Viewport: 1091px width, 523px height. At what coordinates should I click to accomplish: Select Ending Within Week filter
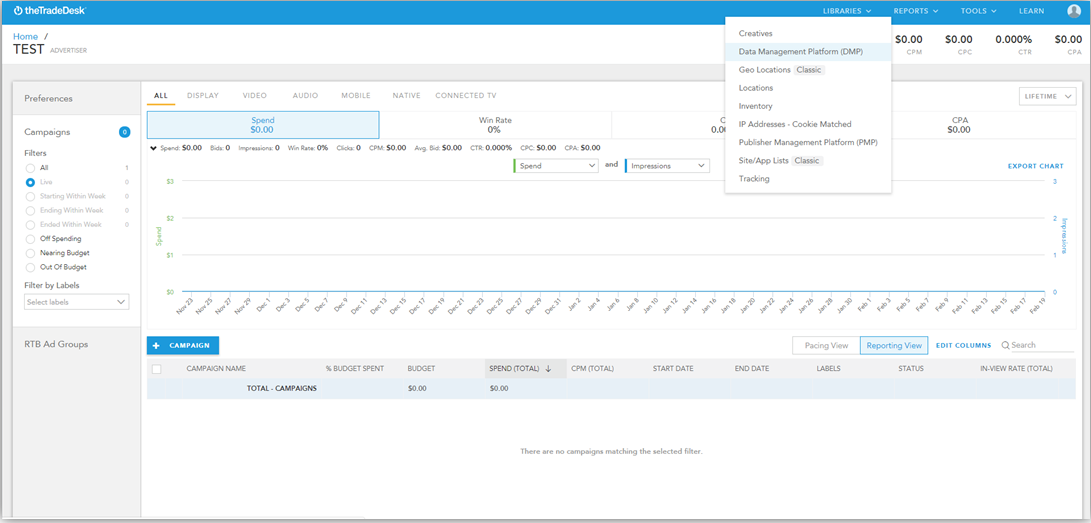pos(30,210)
